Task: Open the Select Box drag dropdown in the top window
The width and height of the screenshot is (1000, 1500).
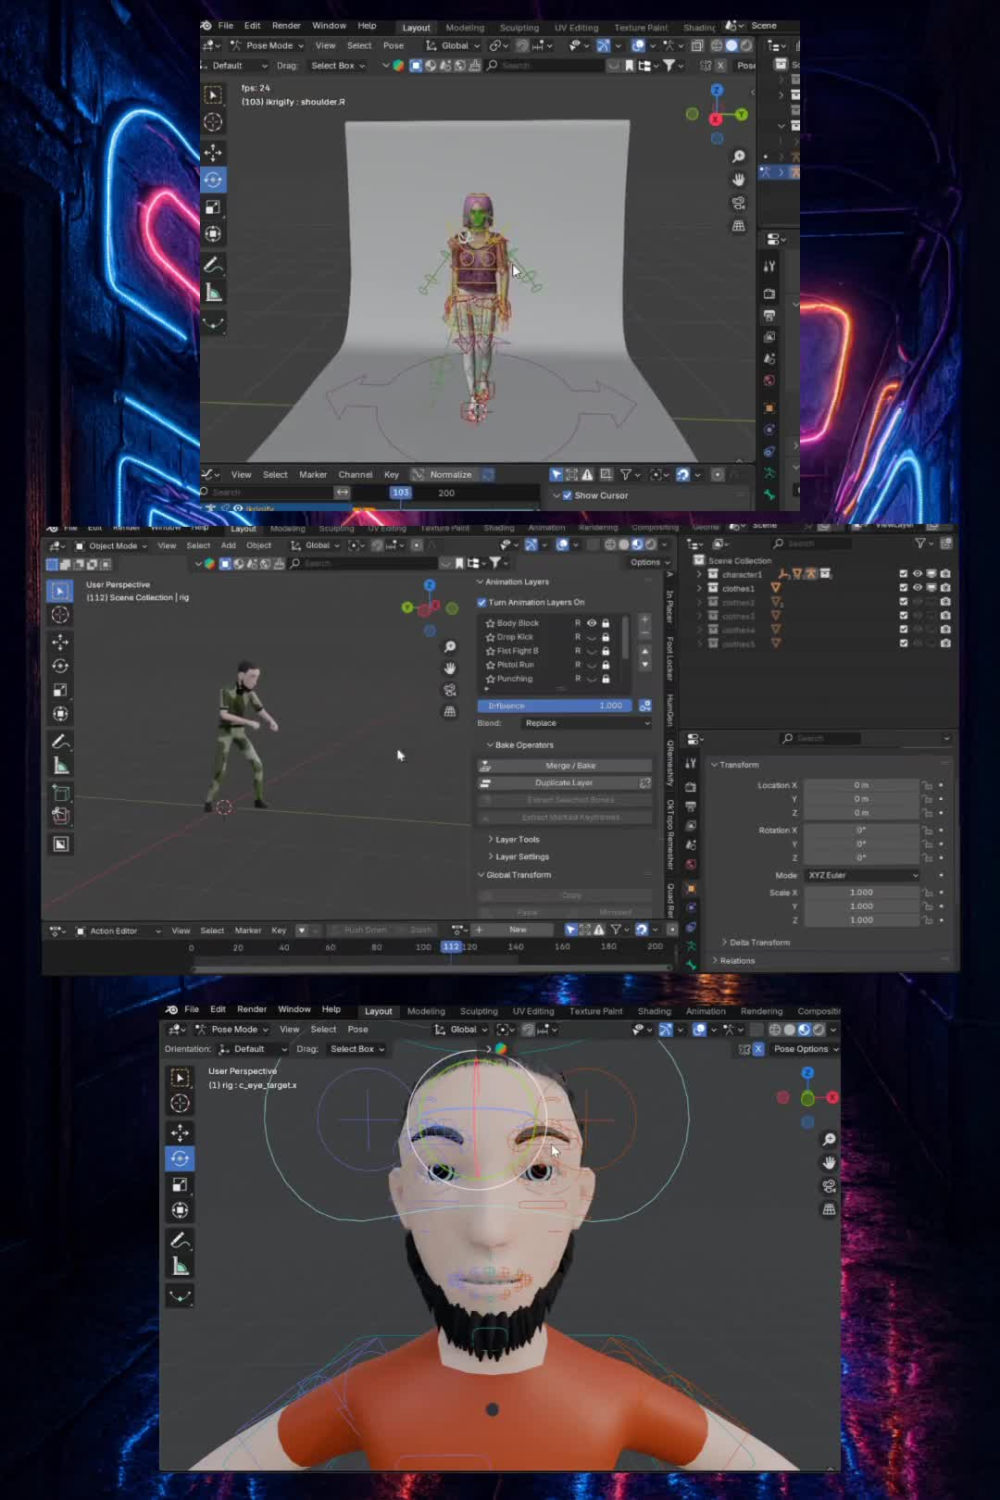Action: [337, 66]
